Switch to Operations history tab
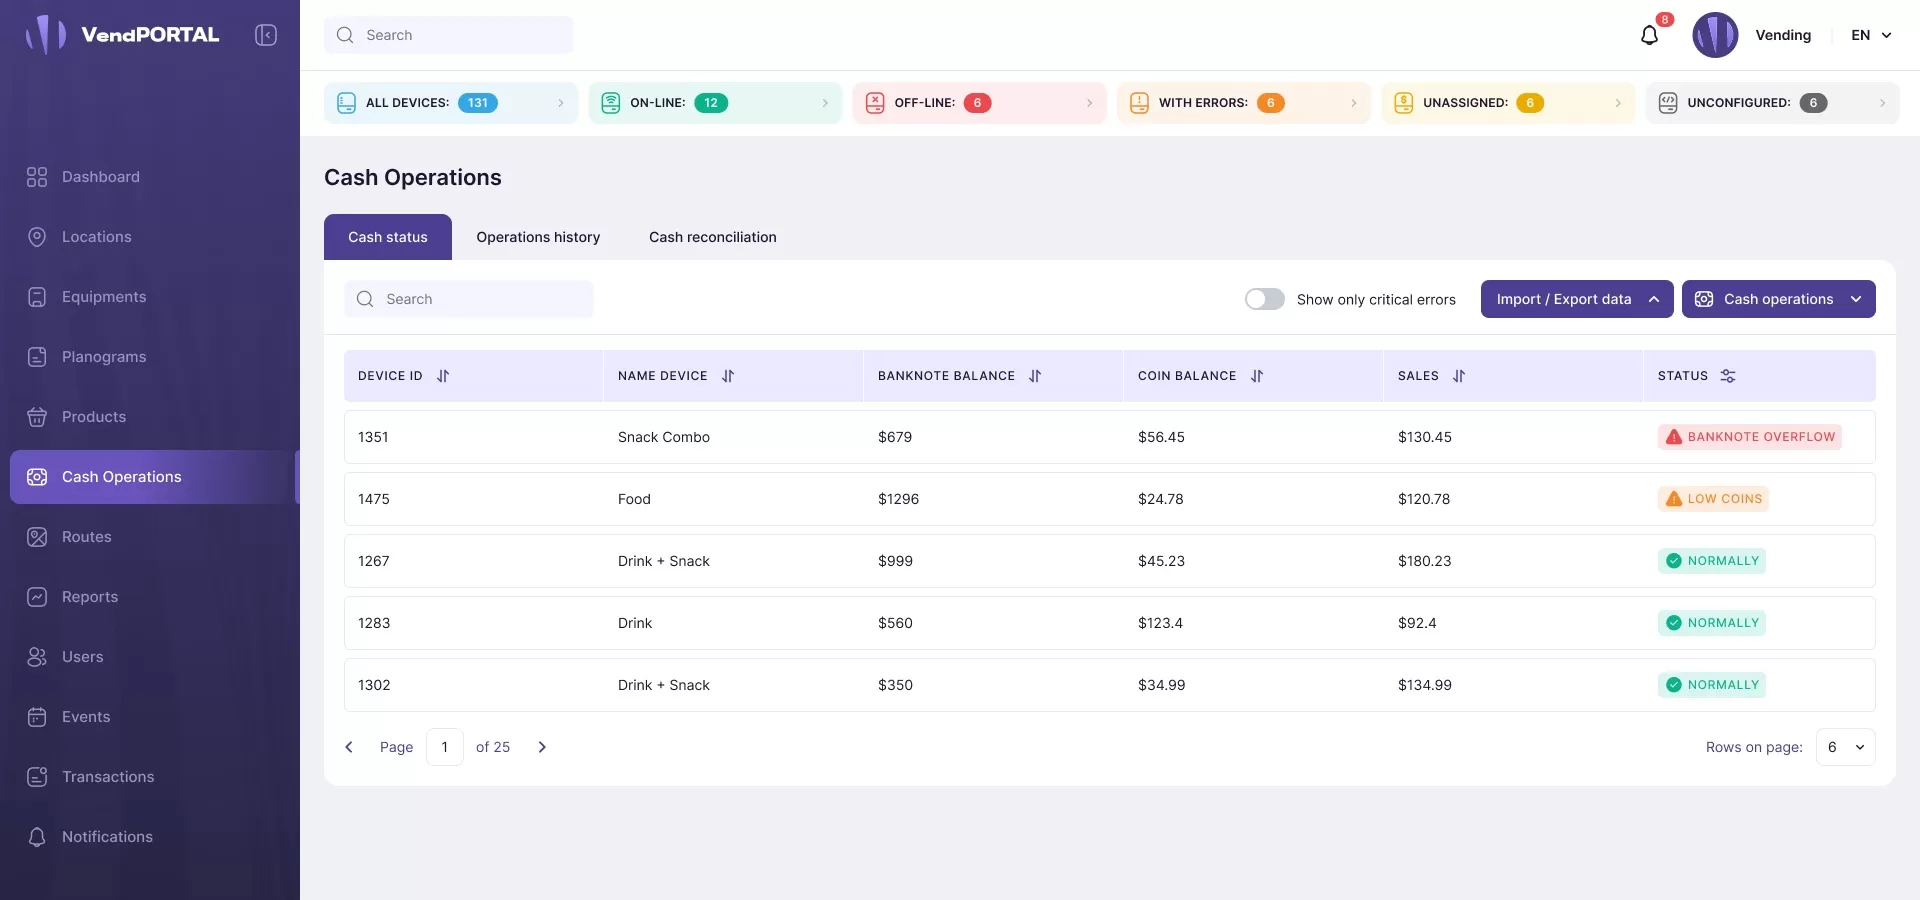Image resolution: width=1920 pixels, height=900 pixels. 538,237
